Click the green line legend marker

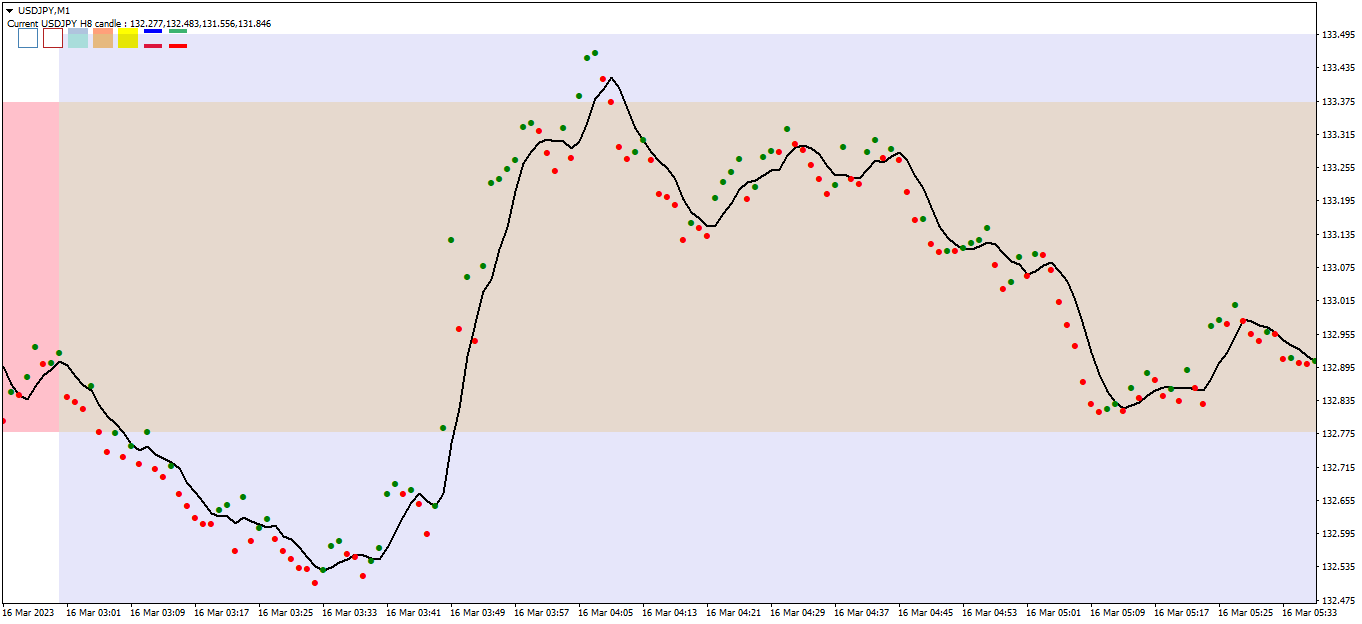178,31
